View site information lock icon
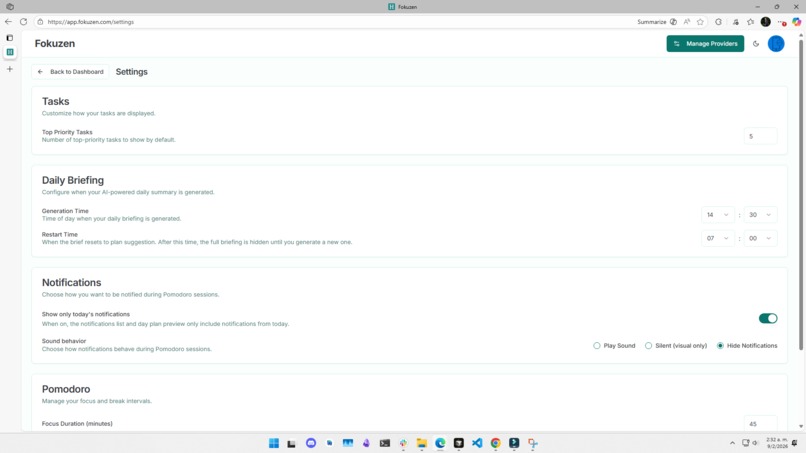806x453 pixels. click(x=40, y=22)
